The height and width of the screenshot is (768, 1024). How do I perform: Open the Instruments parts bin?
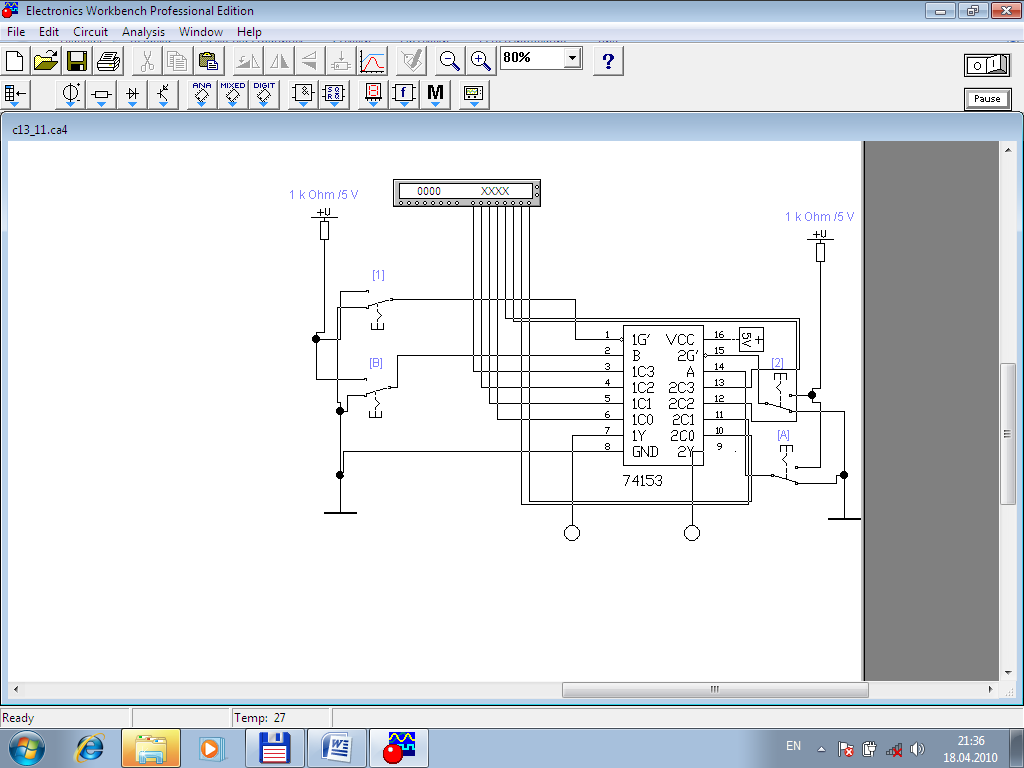tap(473, 94)
